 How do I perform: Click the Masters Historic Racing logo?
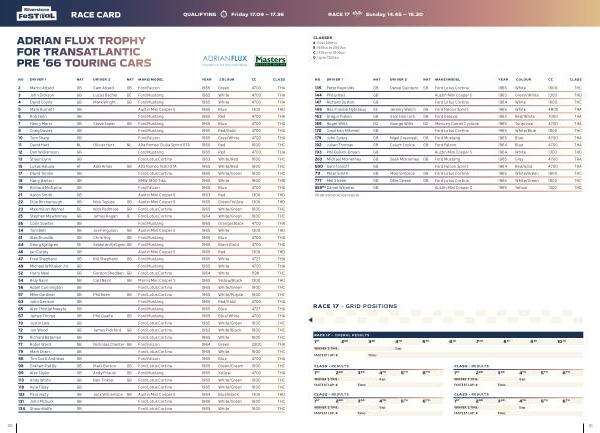click(x=271, y=60)
